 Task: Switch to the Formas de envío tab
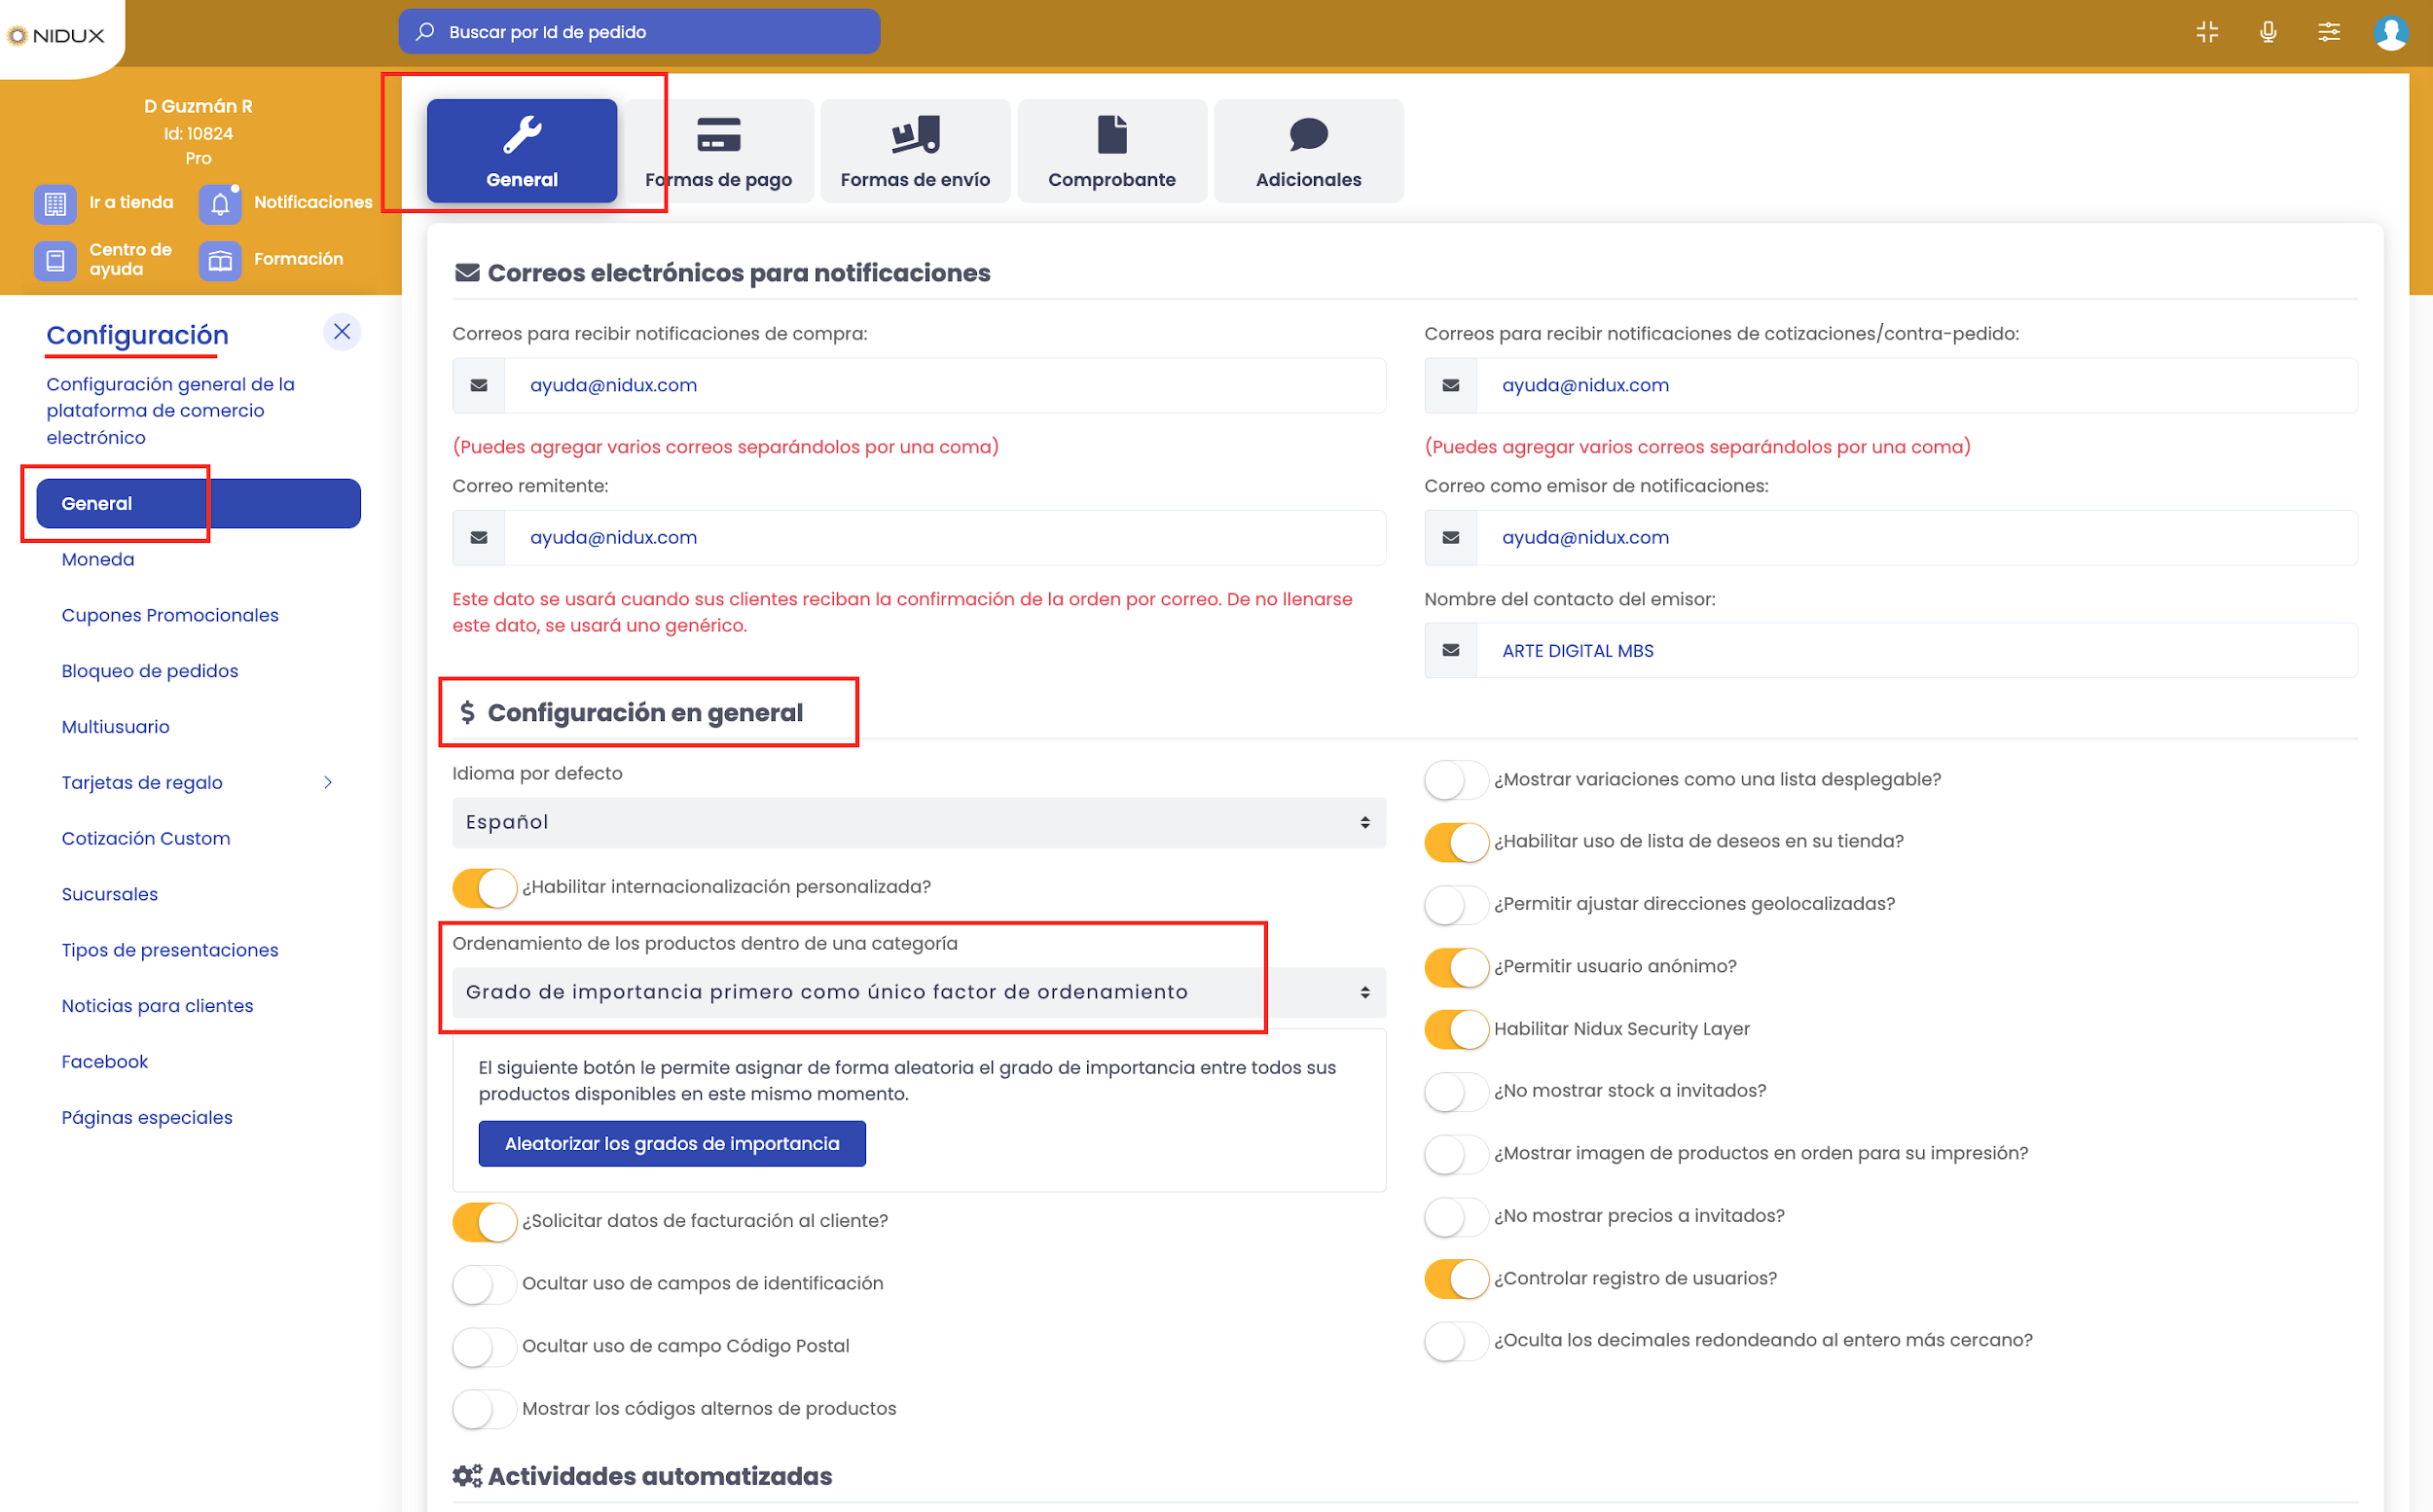(915, 152)
